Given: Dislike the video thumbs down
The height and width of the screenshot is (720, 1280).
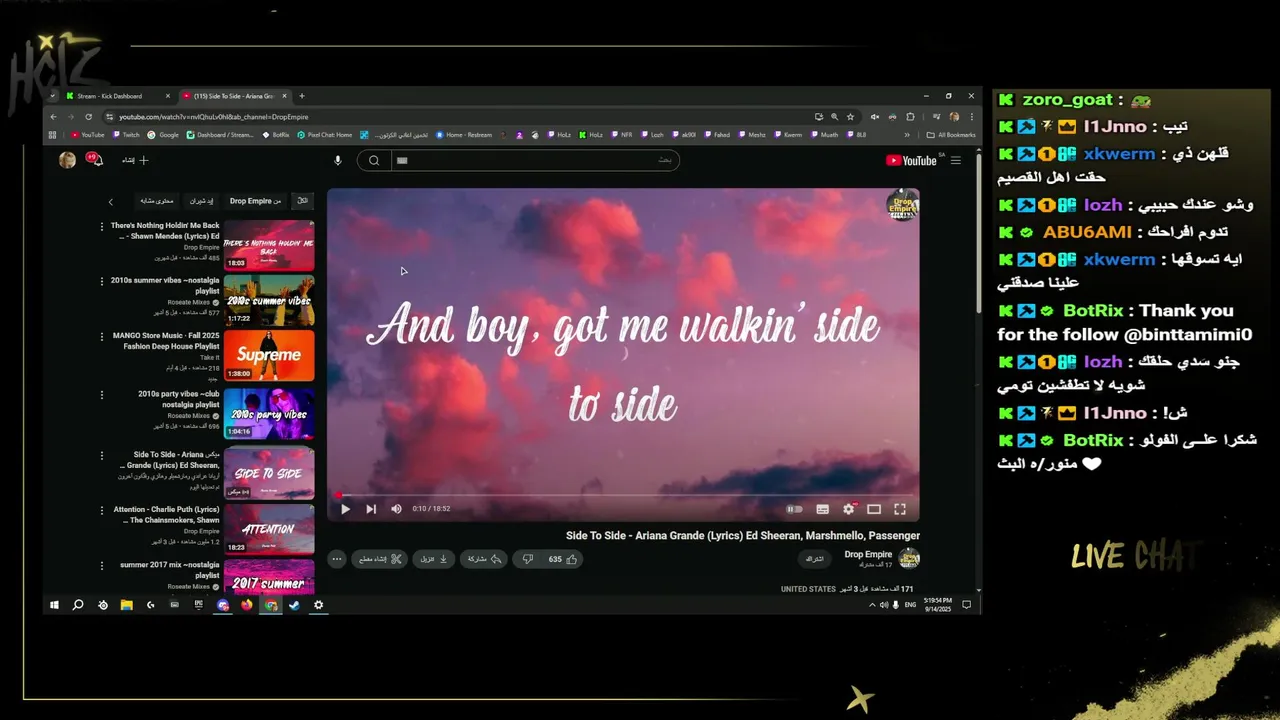Looking at the screenshot, I should [x=528, y=559].
